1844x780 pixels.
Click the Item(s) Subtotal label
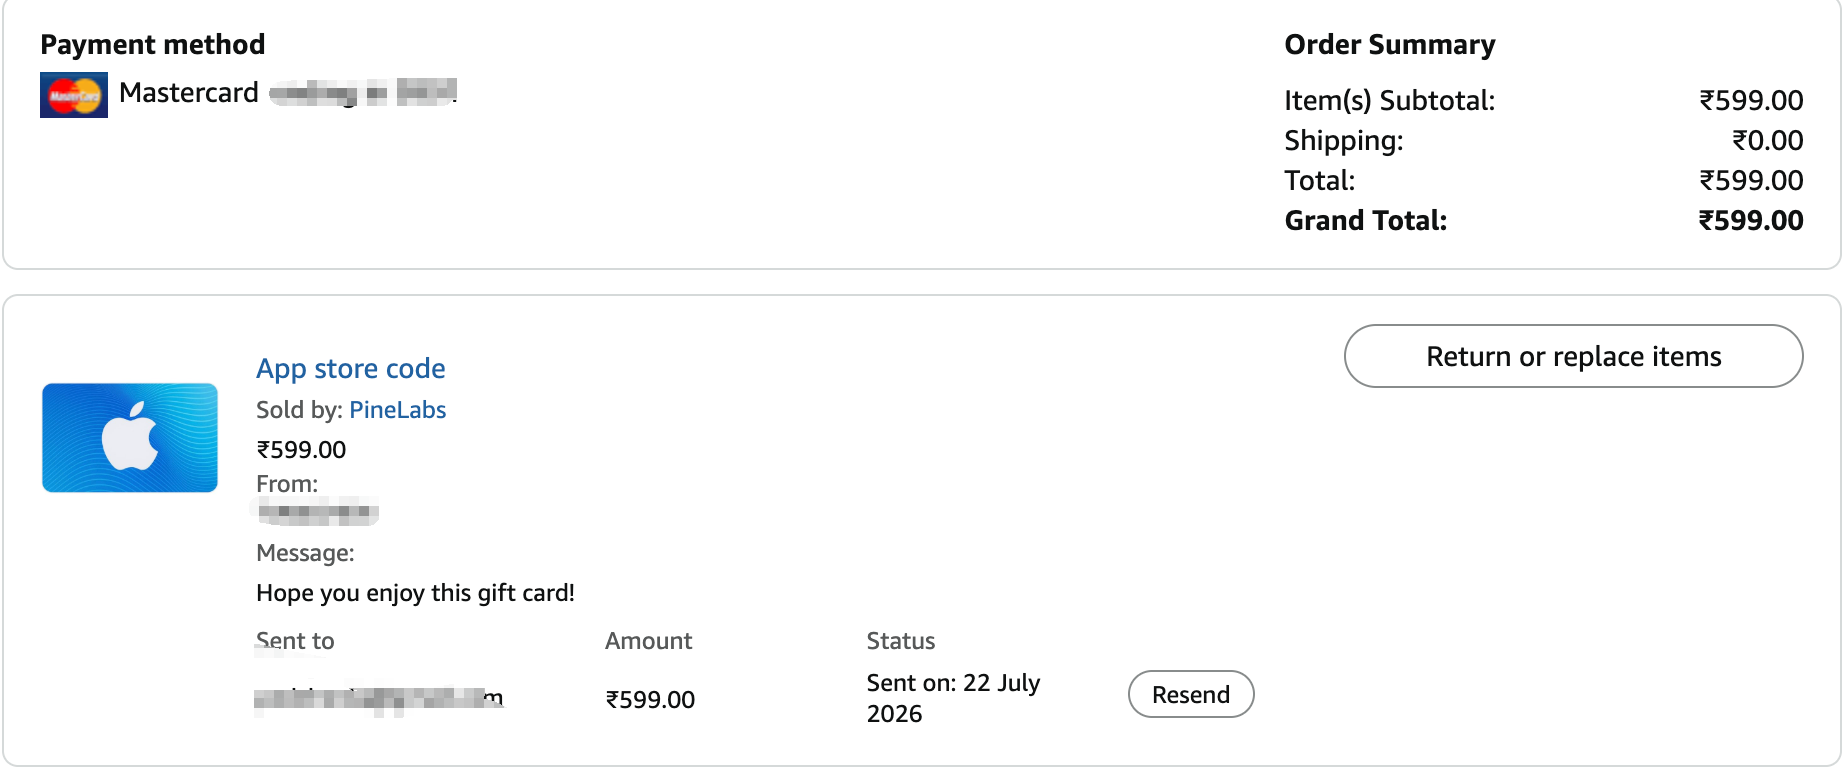(1390, 100)
